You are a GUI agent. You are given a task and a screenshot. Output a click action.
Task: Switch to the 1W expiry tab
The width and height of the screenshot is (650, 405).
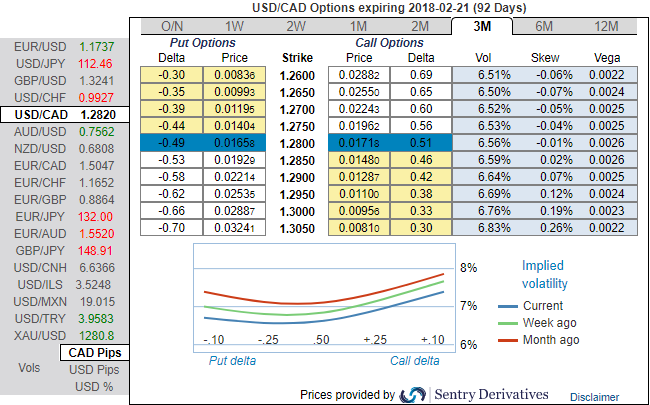coord(234,25)
